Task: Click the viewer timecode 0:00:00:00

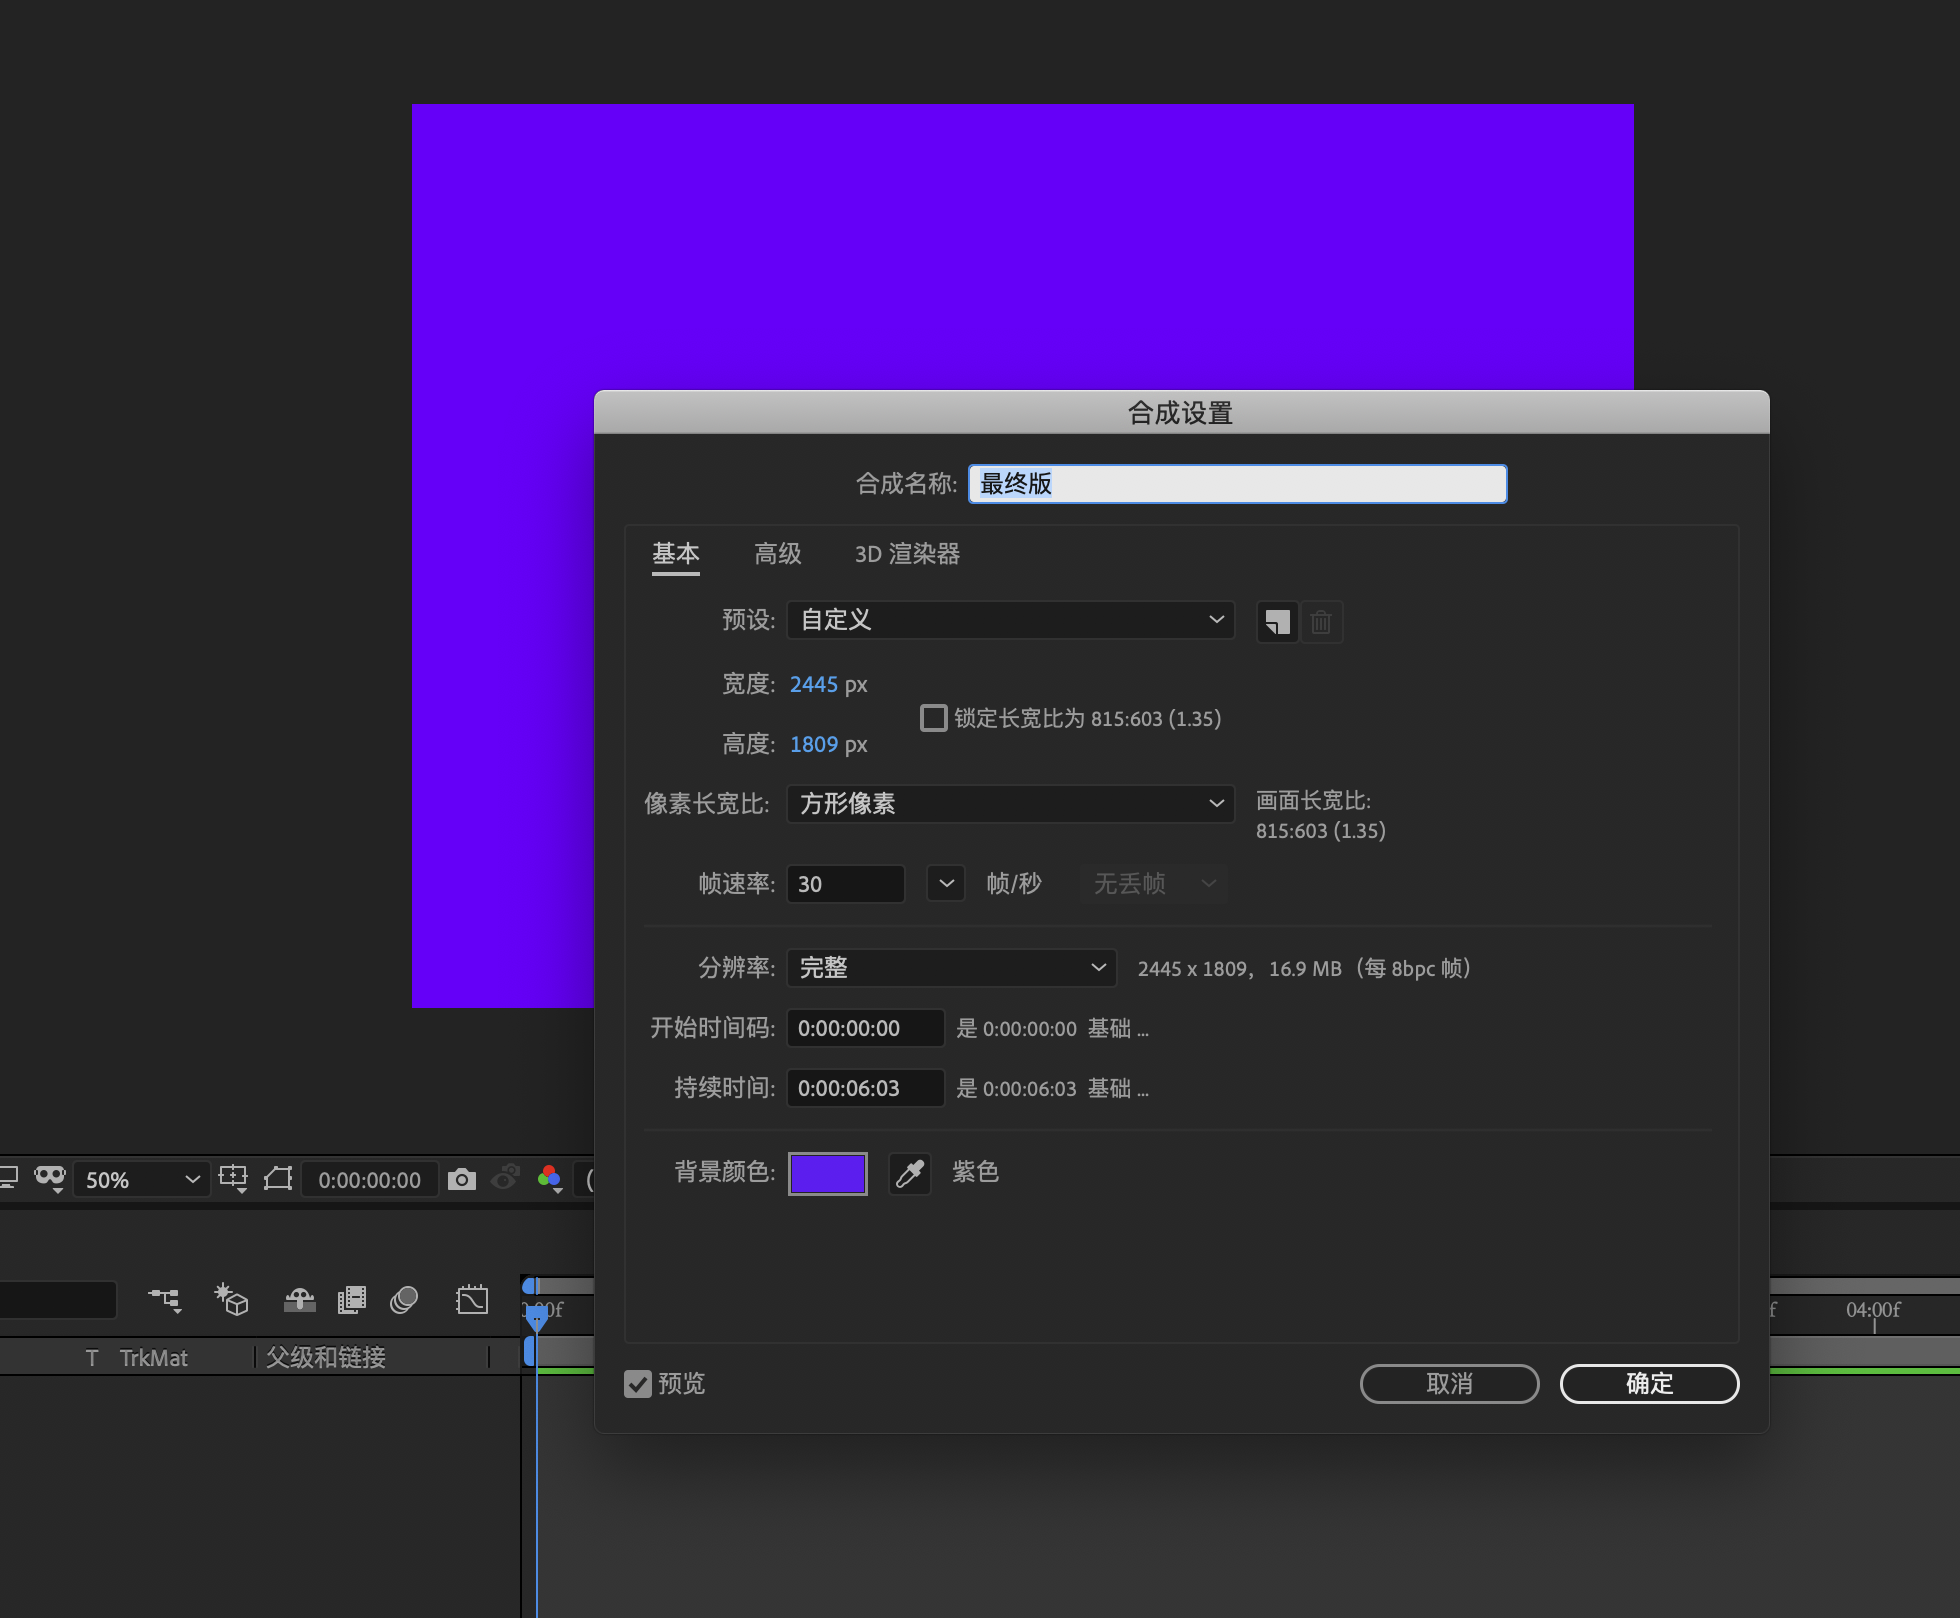Action: [x=369, y=1180]
